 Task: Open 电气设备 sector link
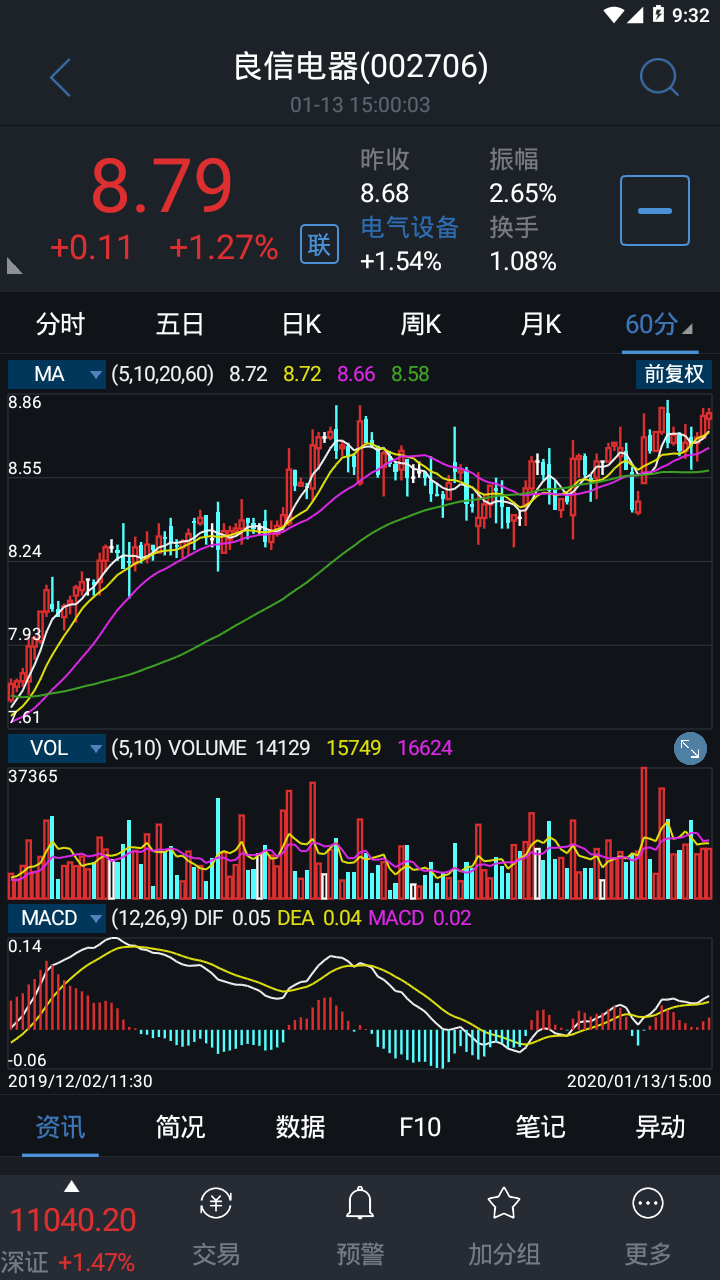click(409, 227)
